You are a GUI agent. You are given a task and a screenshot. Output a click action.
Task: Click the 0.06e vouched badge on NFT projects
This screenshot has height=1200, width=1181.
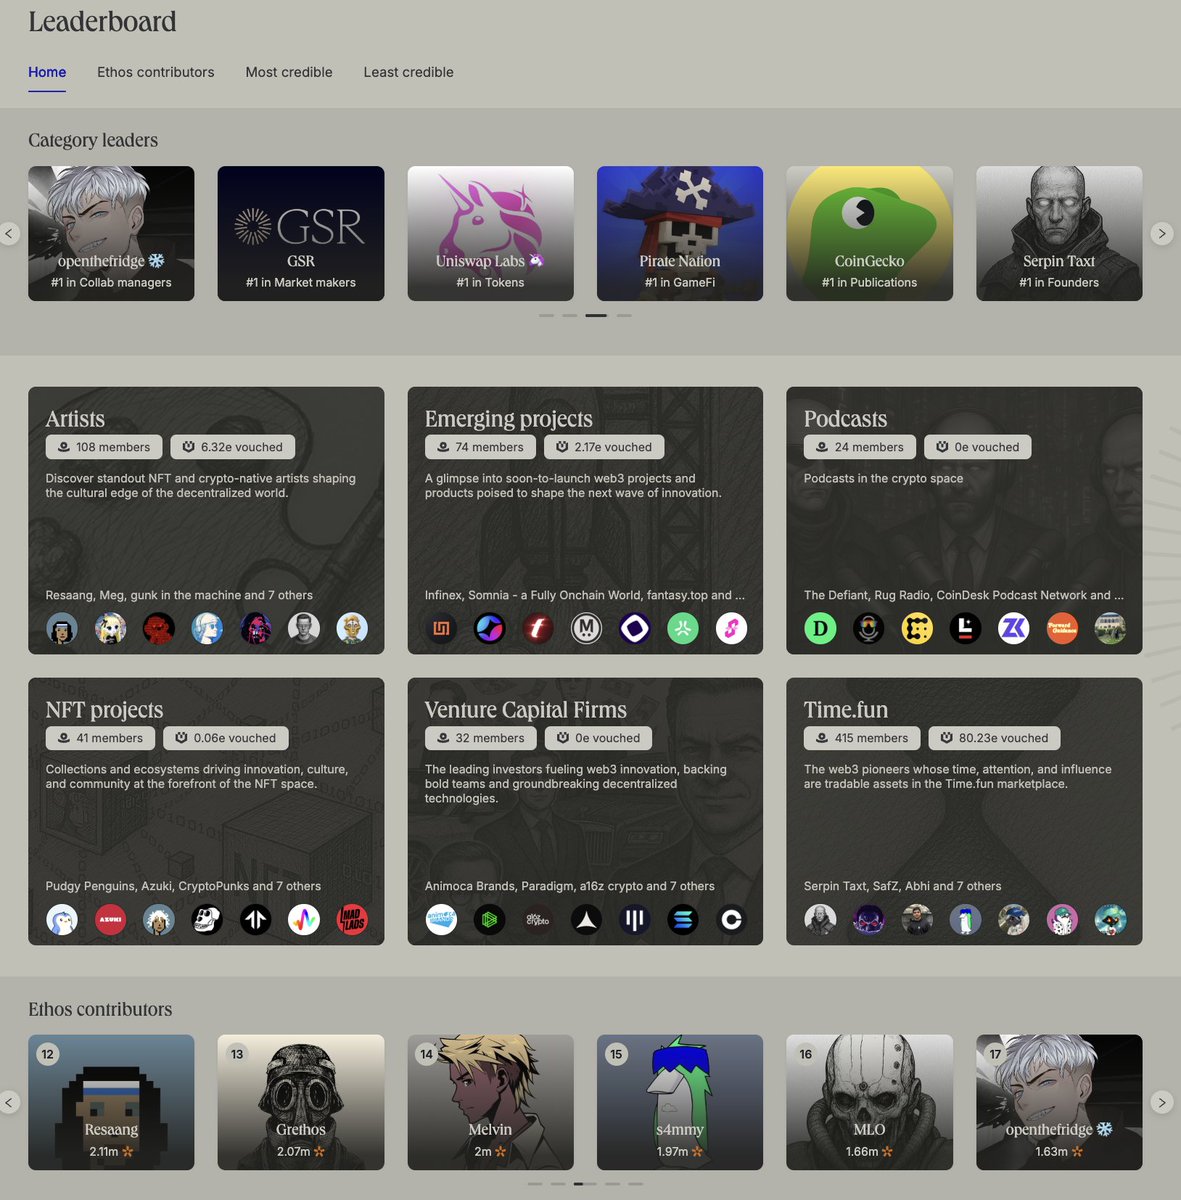click(x=226, y=738)
